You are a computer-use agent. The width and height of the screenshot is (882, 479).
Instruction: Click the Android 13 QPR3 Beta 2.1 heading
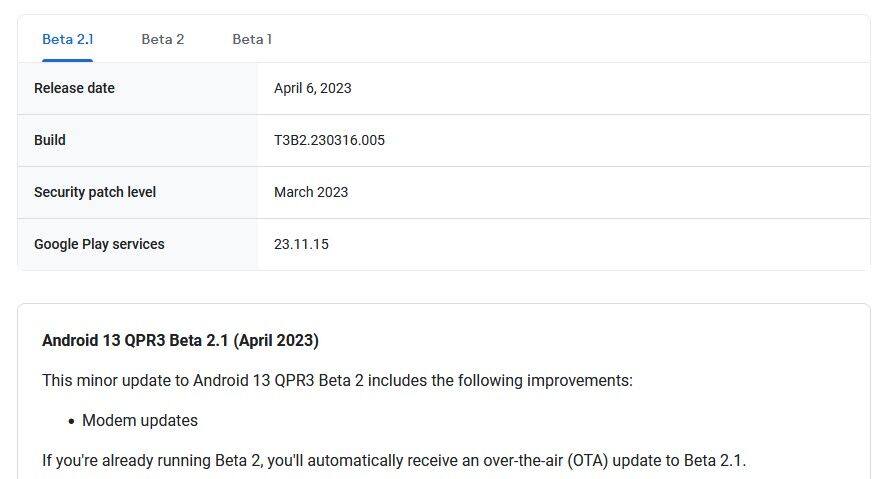pos(181,341)
